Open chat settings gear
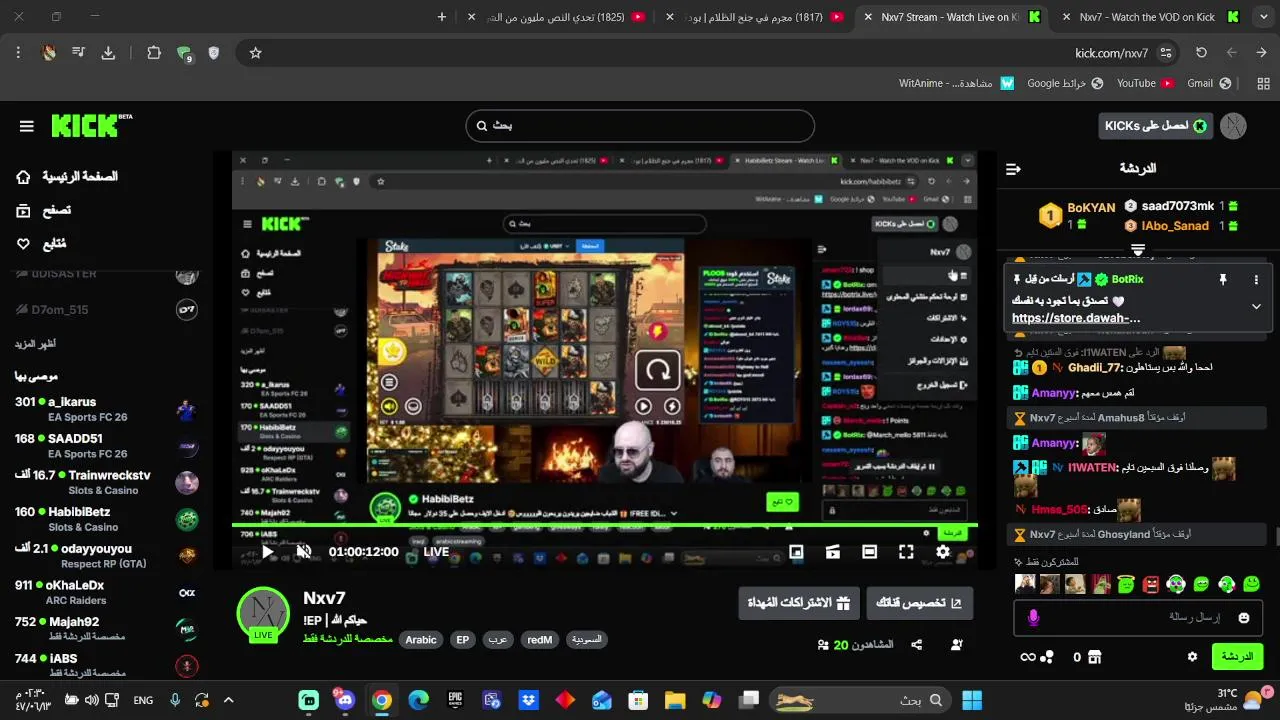Image resolution: width=1280 pixels, height=720 pixels. (x=1192, y=657)
